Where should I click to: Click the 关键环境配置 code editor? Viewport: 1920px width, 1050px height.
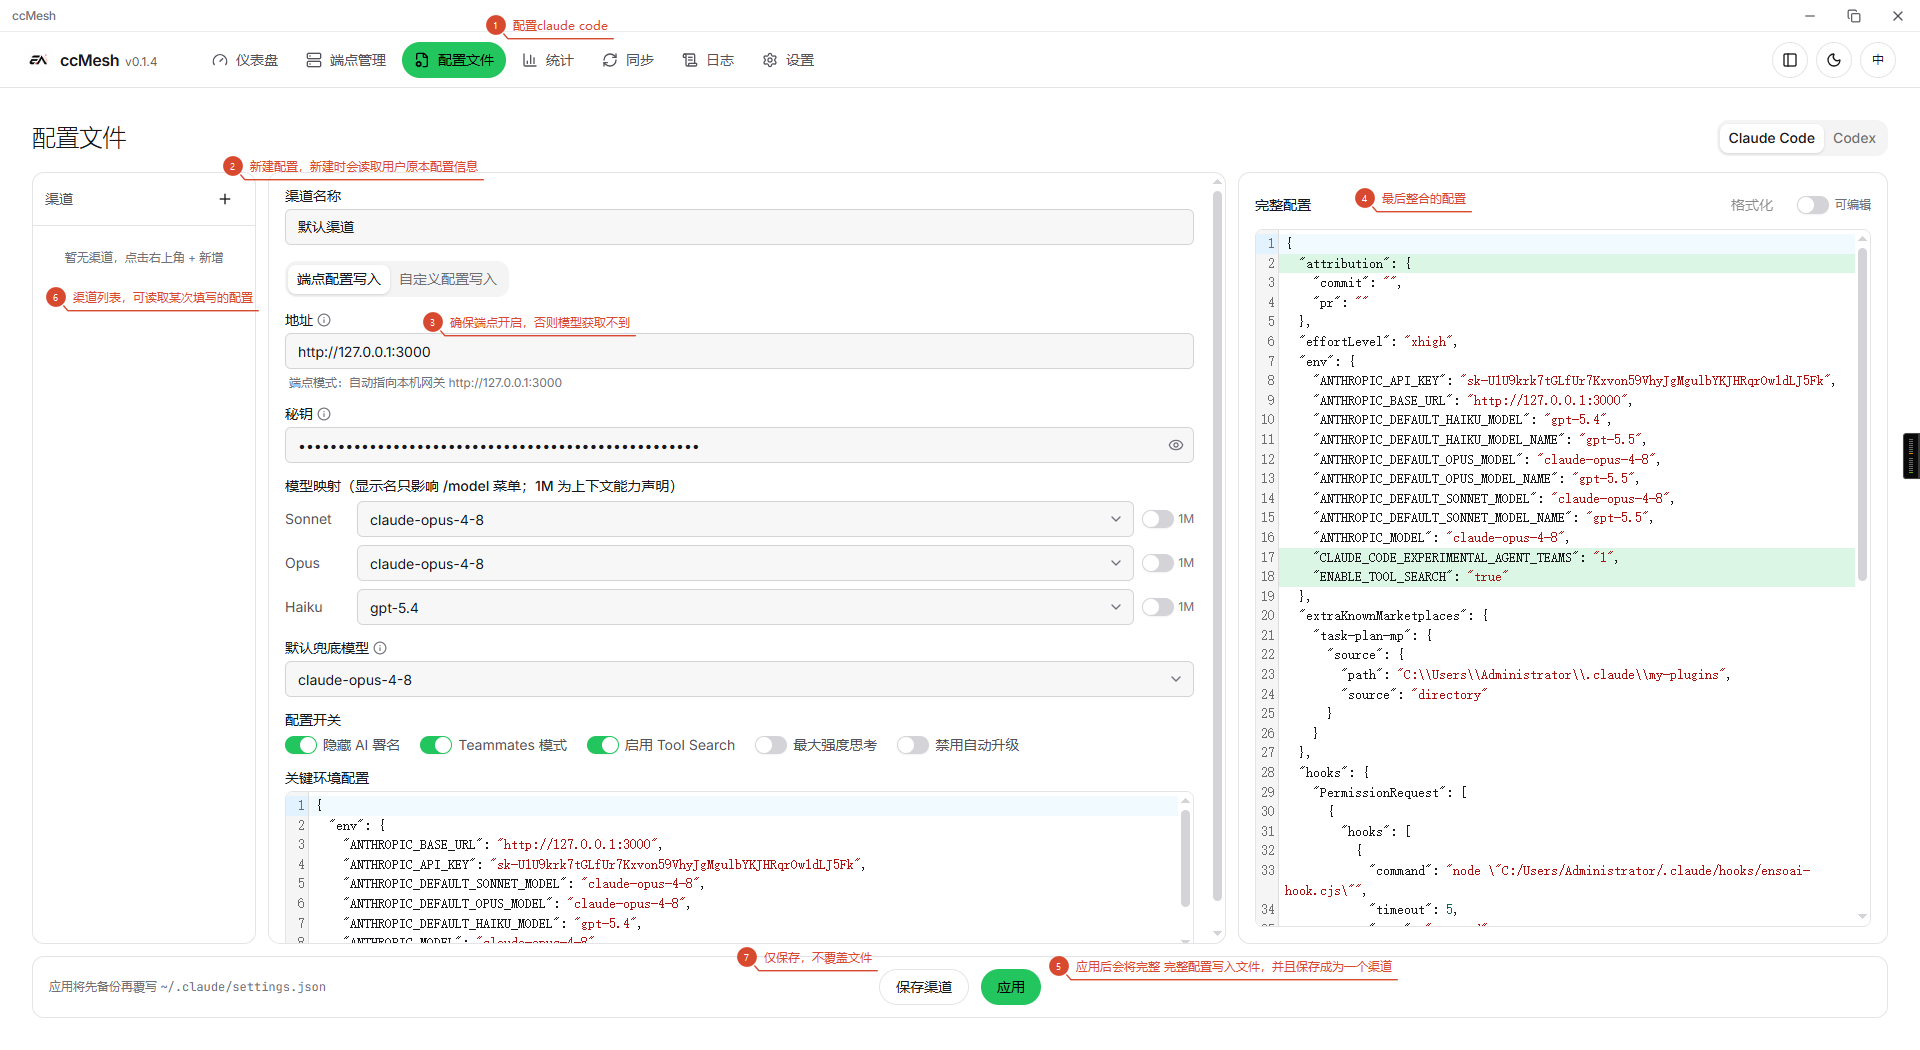click(x=739, y=868)
